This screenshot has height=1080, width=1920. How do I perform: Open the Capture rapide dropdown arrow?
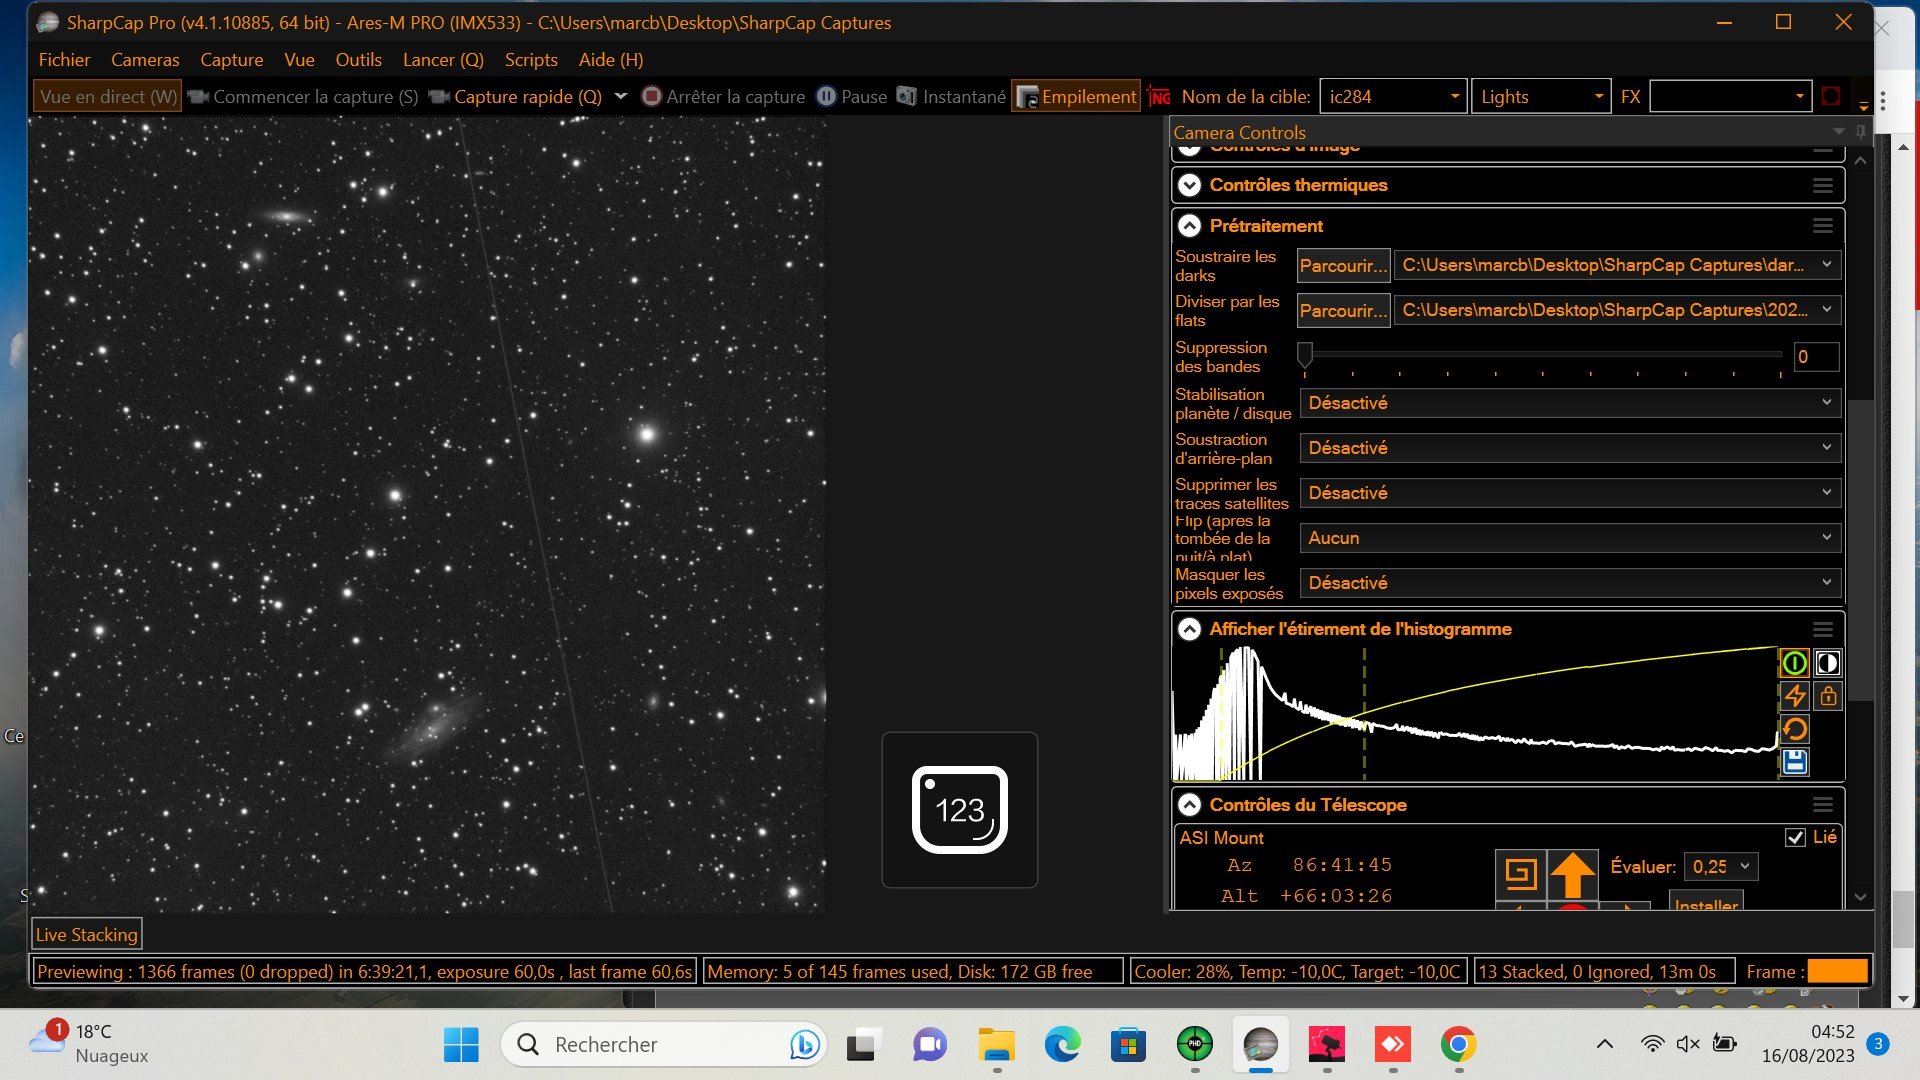[x=620, y=97]
